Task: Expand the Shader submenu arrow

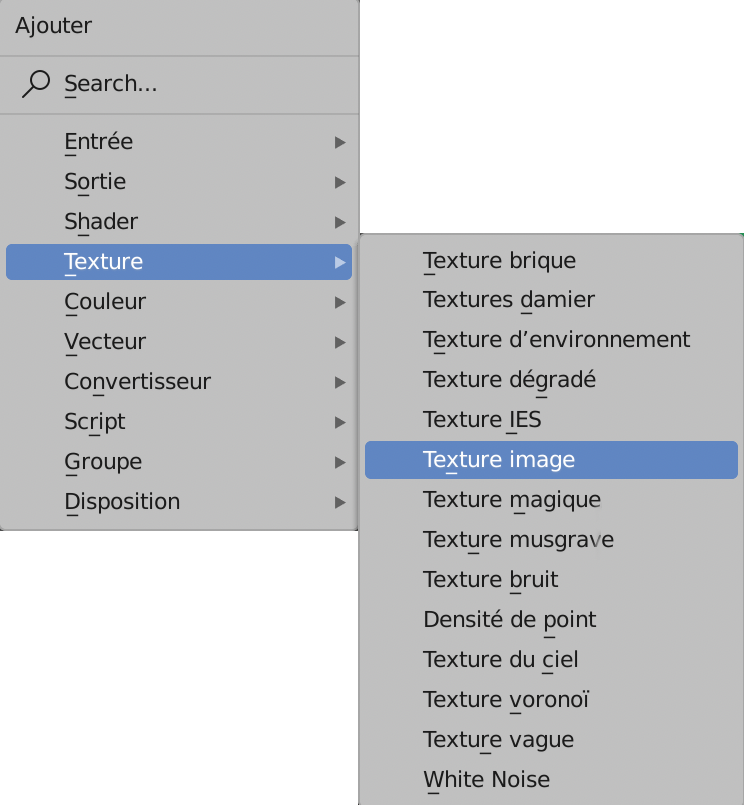Action: pos(340,222)
